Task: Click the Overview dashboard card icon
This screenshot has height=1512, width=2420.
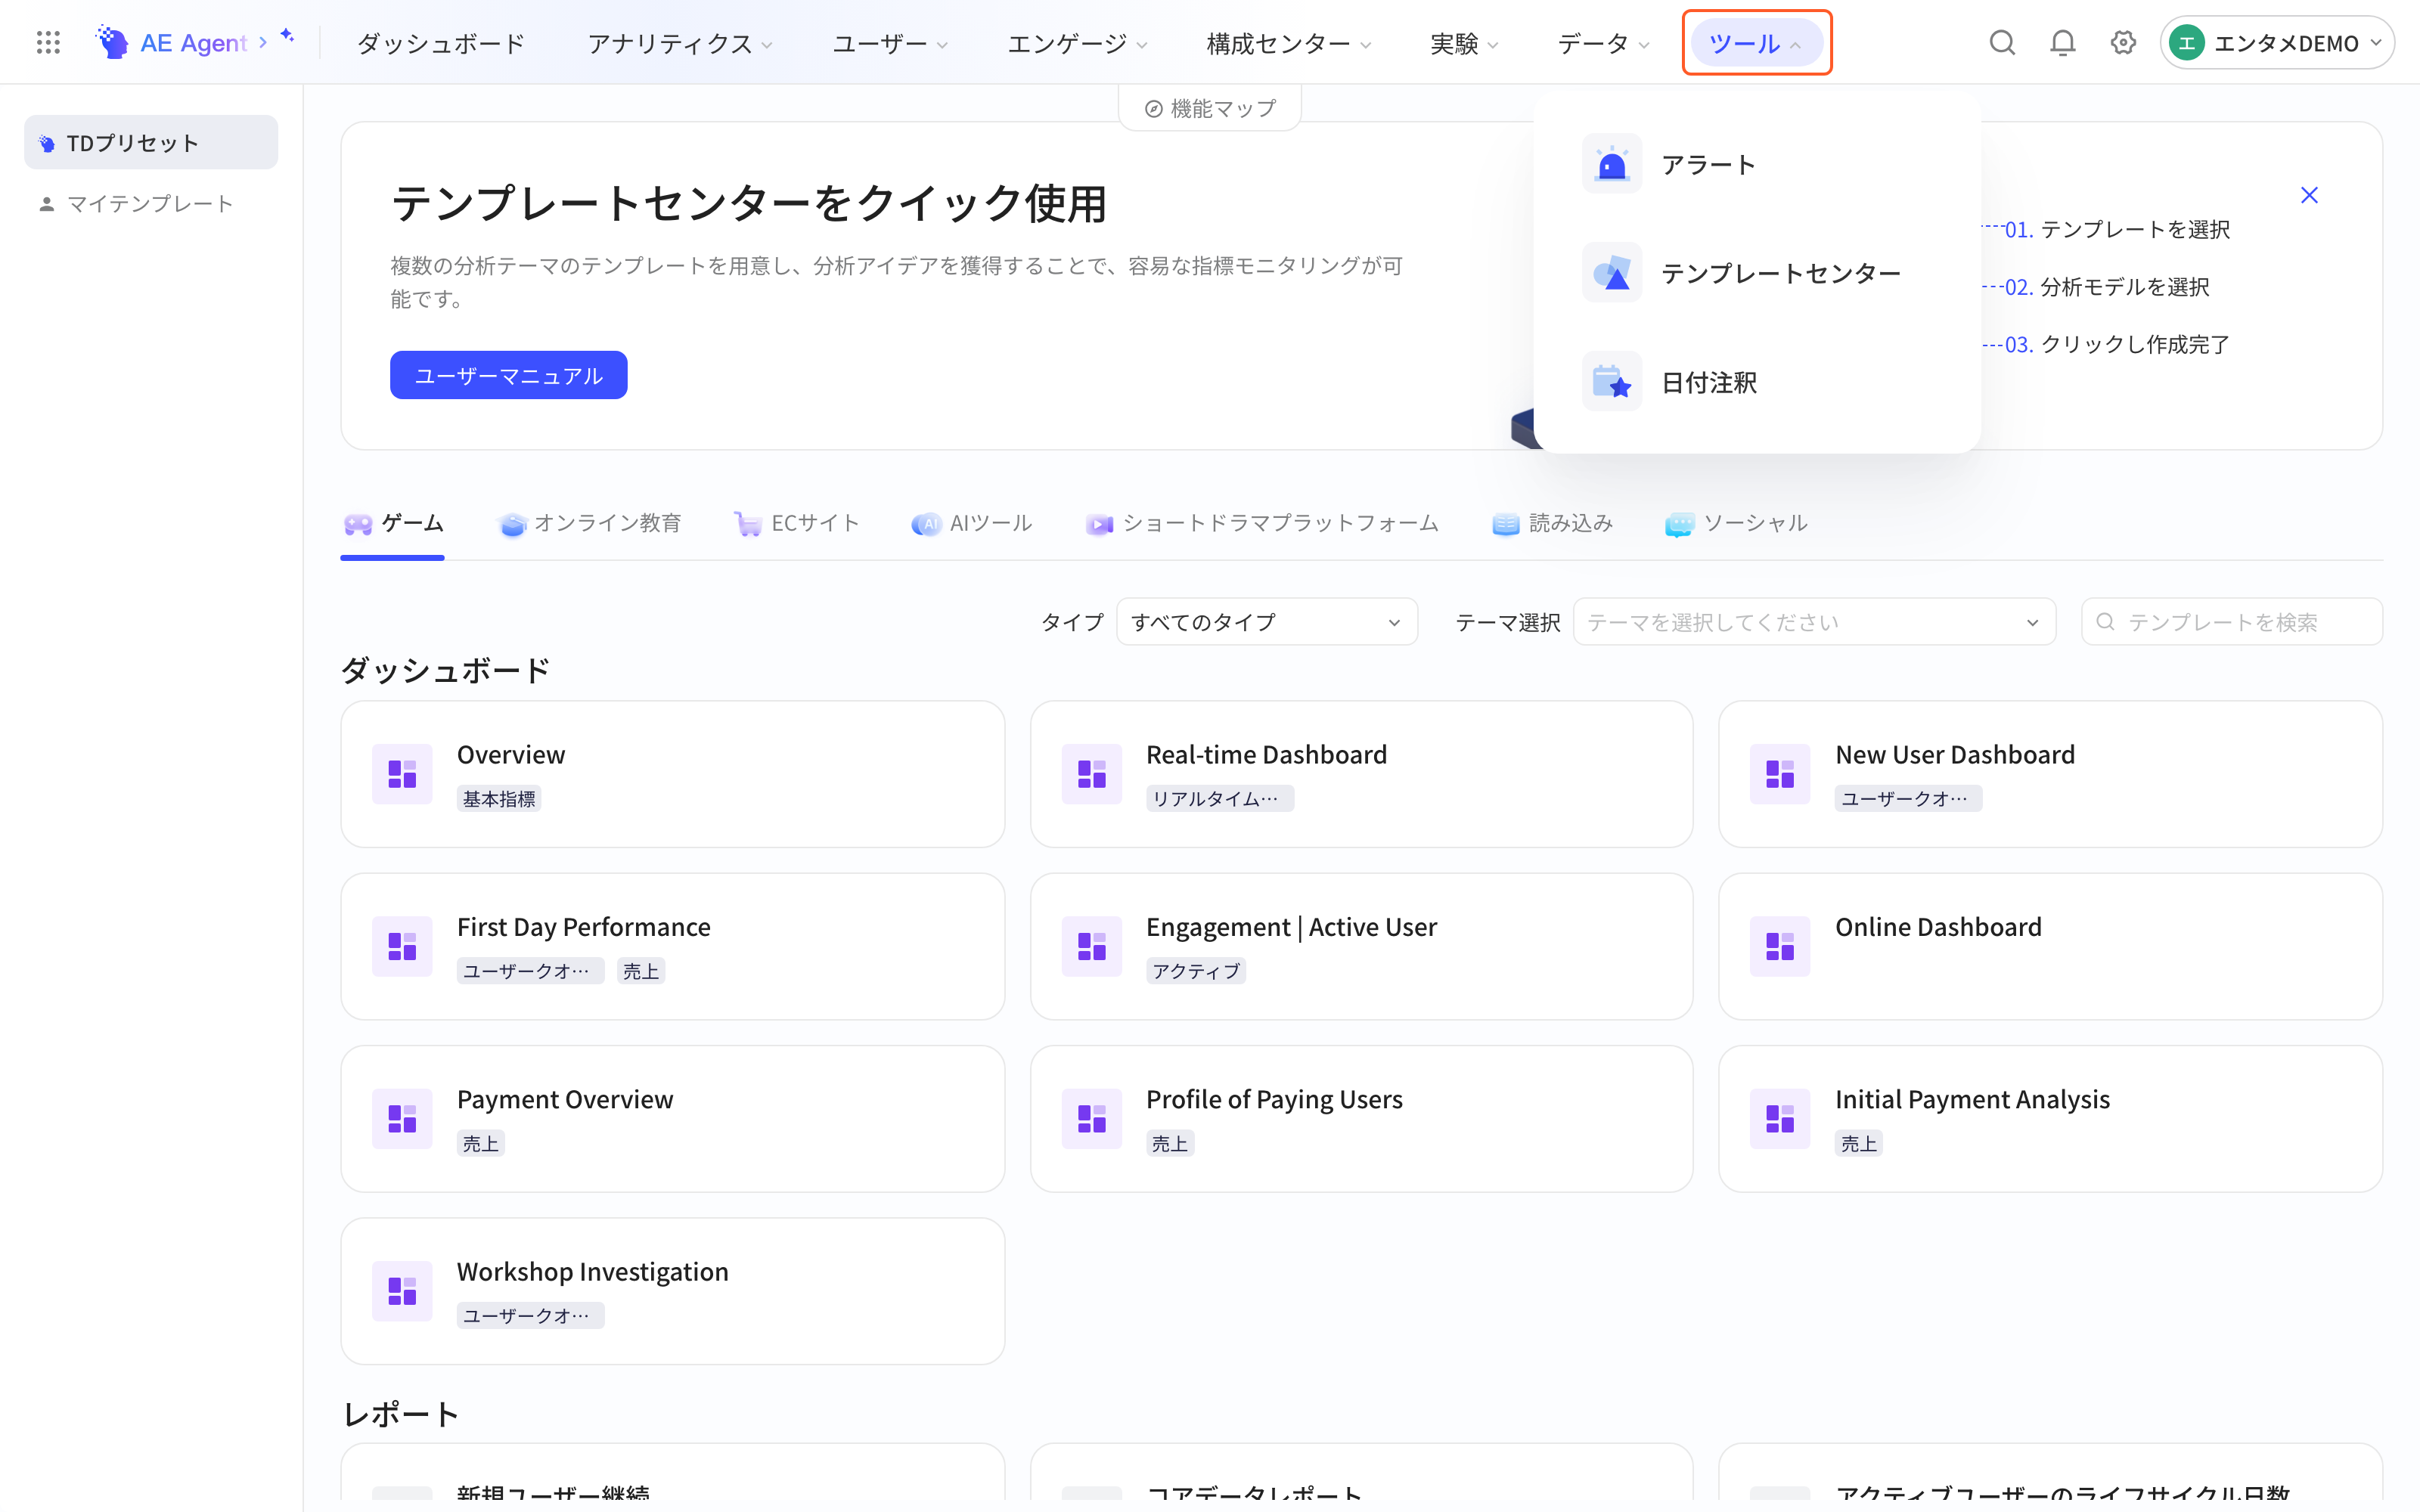Action: pos(402,774)
